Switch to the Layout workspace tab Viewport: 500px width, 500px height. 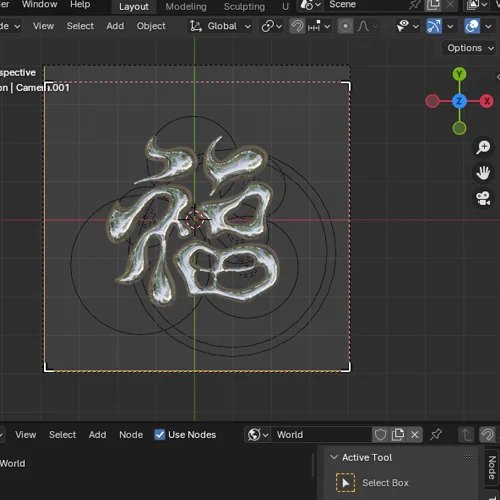pos(134,7)
